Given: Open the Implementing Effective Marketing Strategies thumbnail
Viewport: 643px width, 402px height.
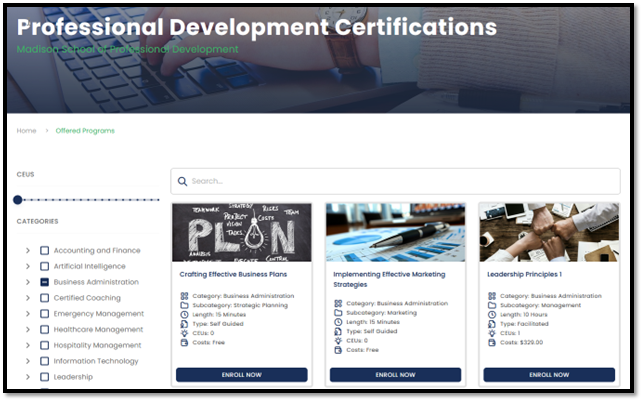Looking at the screenshot, I should coord(395,232).
